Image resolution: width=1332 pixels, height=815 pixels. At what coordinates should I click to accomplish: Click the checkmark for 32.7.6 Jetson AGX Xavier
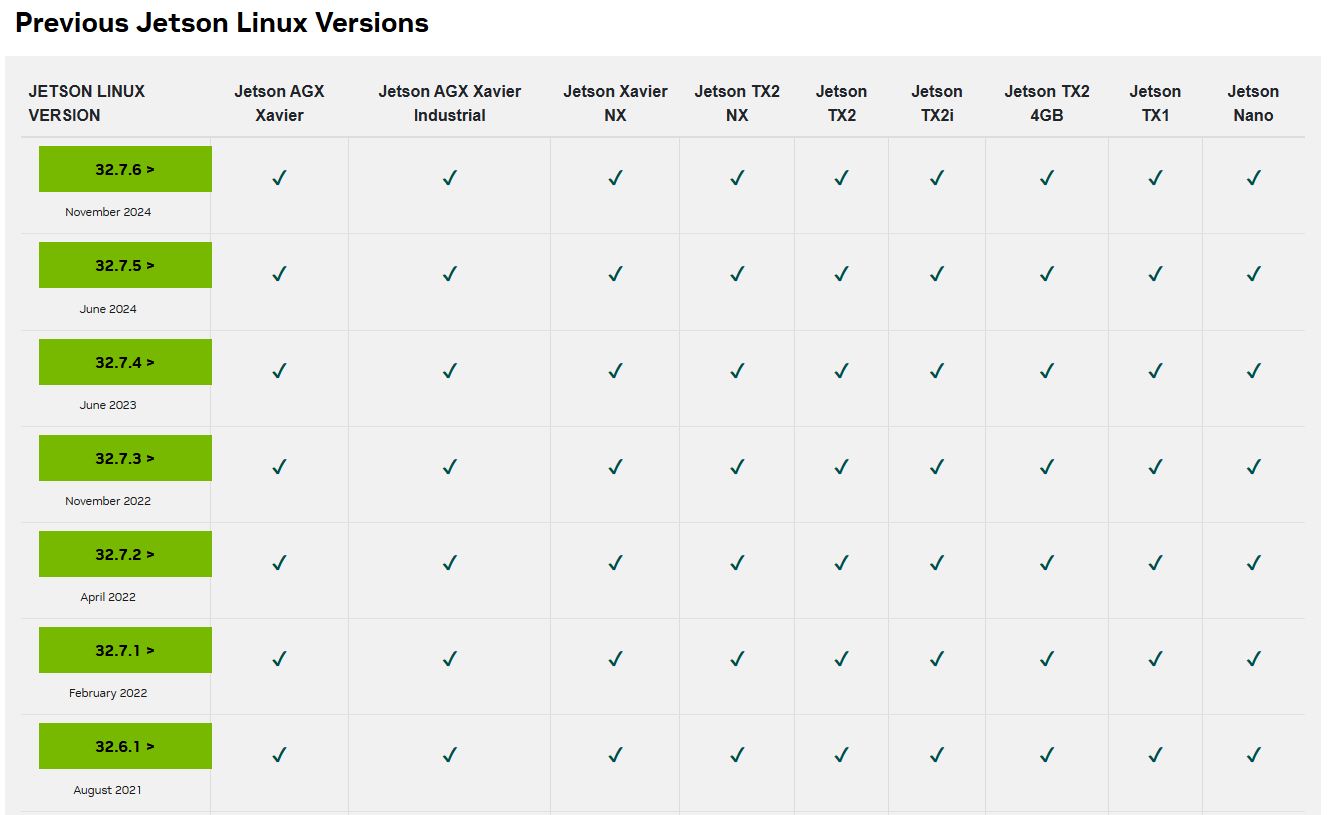pyautogui.click(x=279, y=178)
